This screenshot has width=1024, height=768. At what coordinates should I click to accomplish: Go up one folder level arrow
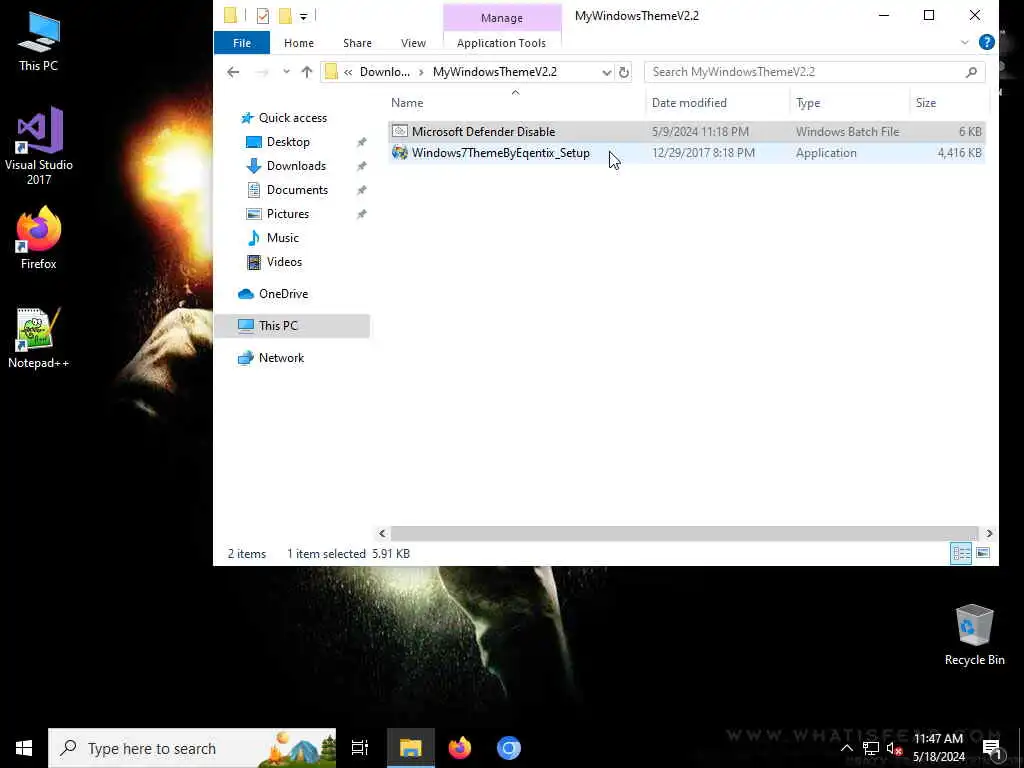(306, 72)
